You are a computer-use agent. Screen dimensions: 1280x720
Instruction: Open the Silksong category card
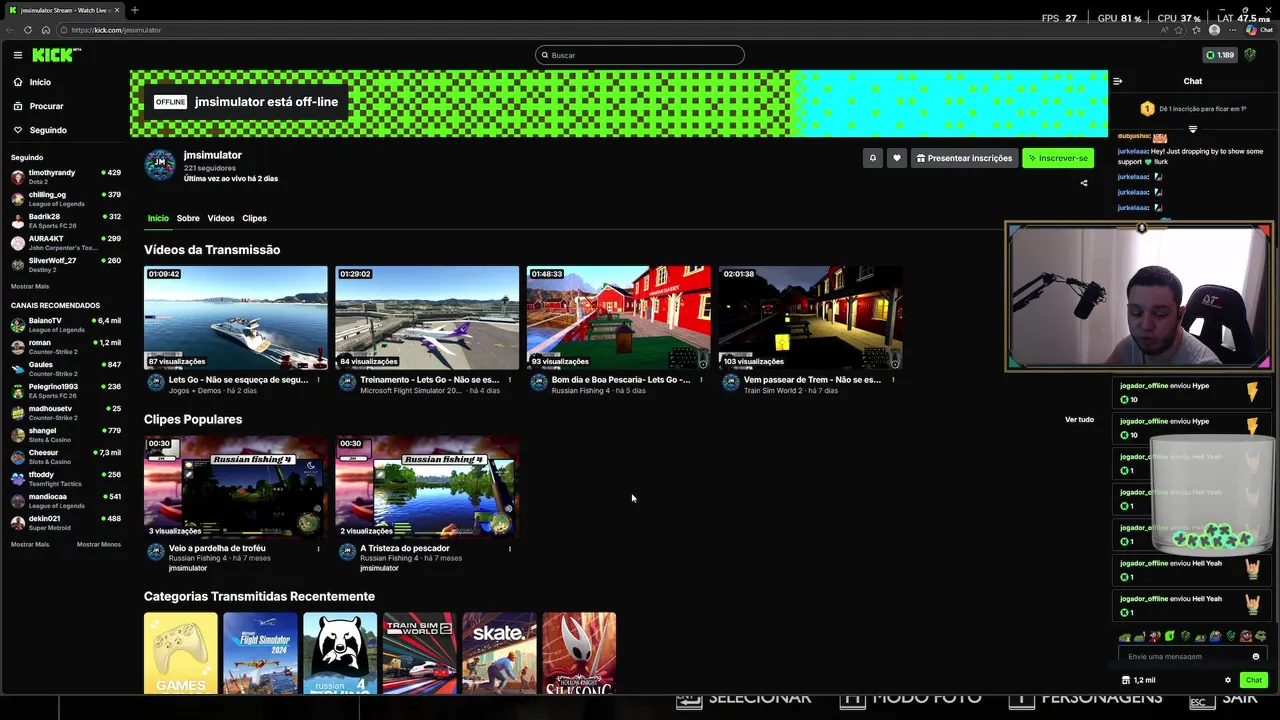pyautogui.click(x=579, y=653)
